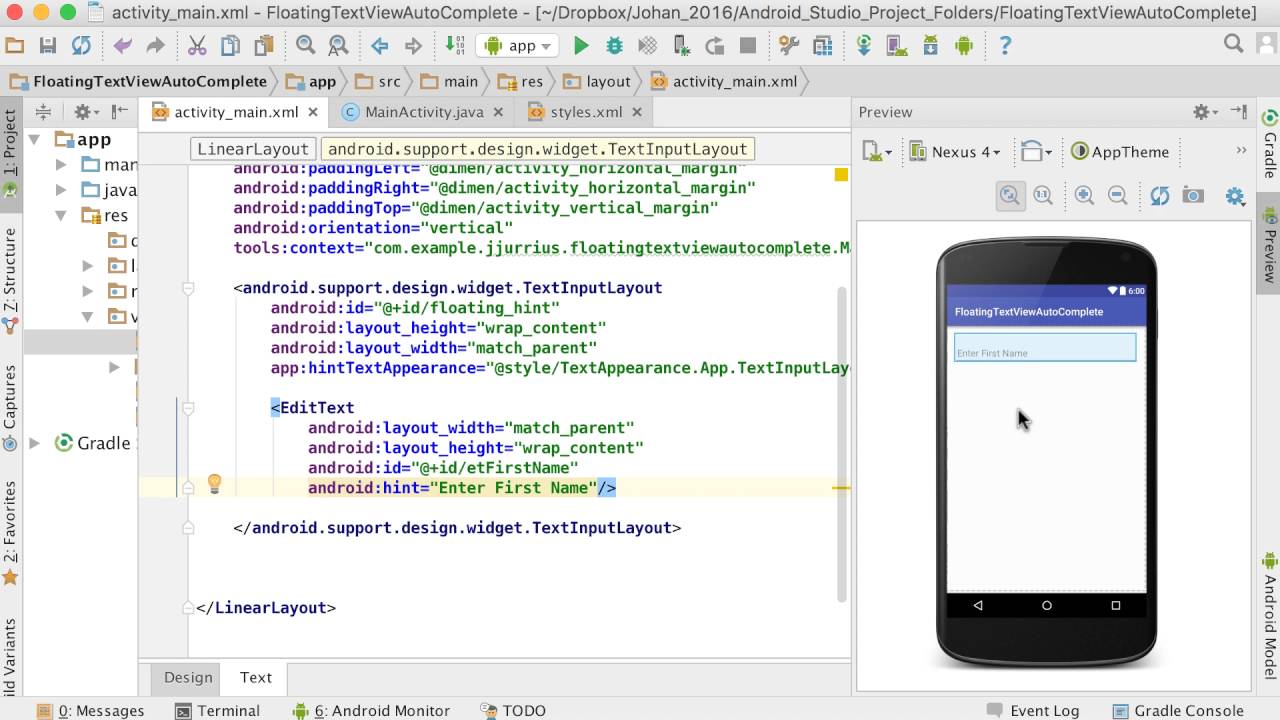Click the Find magnifier icon
The height and width of the screenshot is (720, 1280).
[x=306, y=46]
